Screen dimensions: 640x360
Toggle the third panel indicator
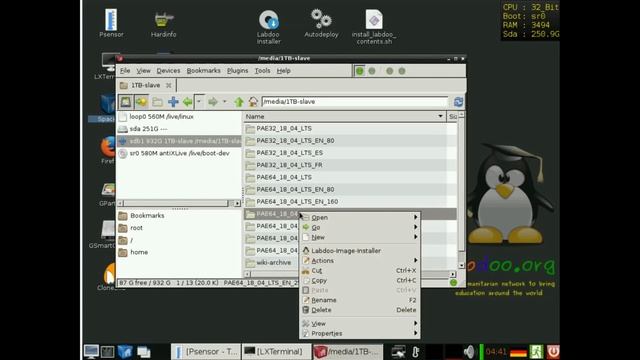pyautogui.click(x=390, y=71)
